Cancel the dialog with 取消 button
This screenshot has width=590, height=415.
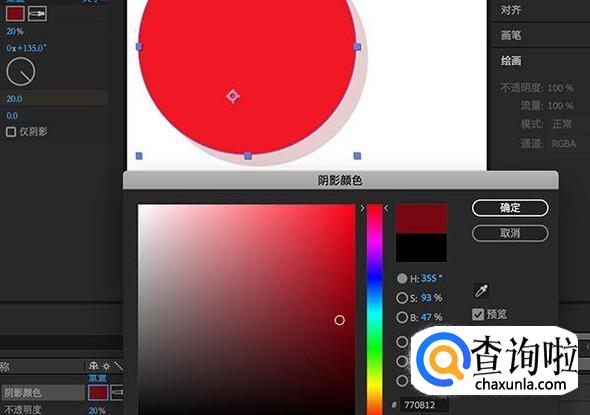pos(510,233)
